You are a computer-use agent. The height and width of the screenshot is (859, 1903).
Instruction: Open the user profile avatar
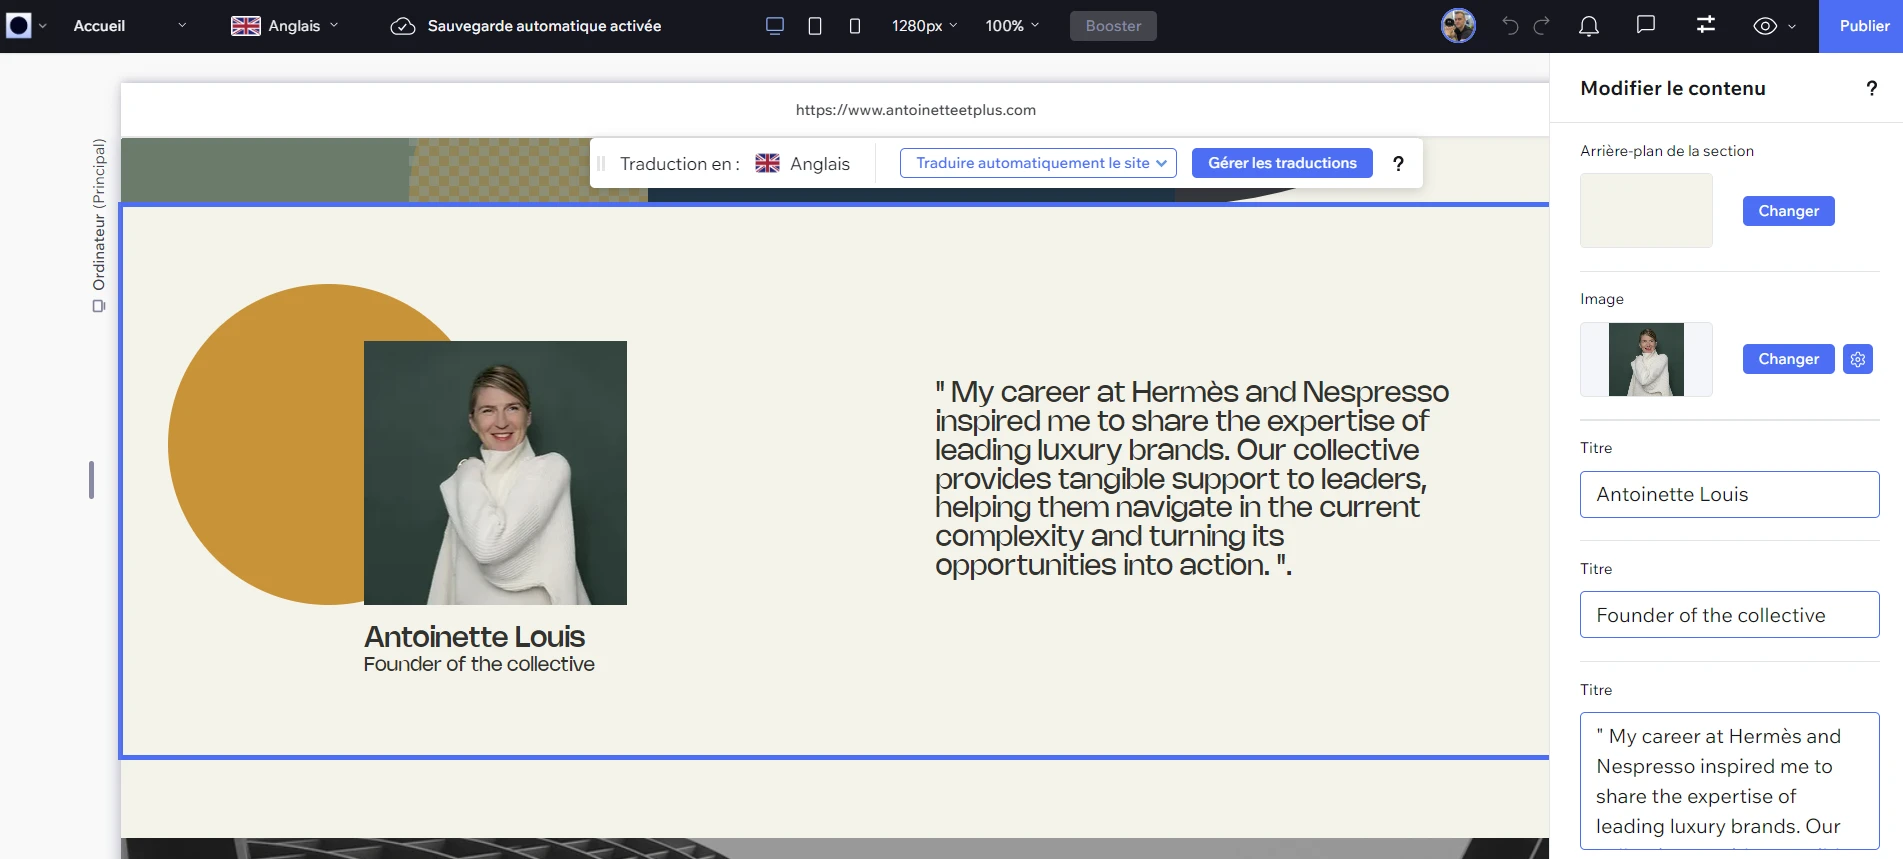tap(1458, 26)
